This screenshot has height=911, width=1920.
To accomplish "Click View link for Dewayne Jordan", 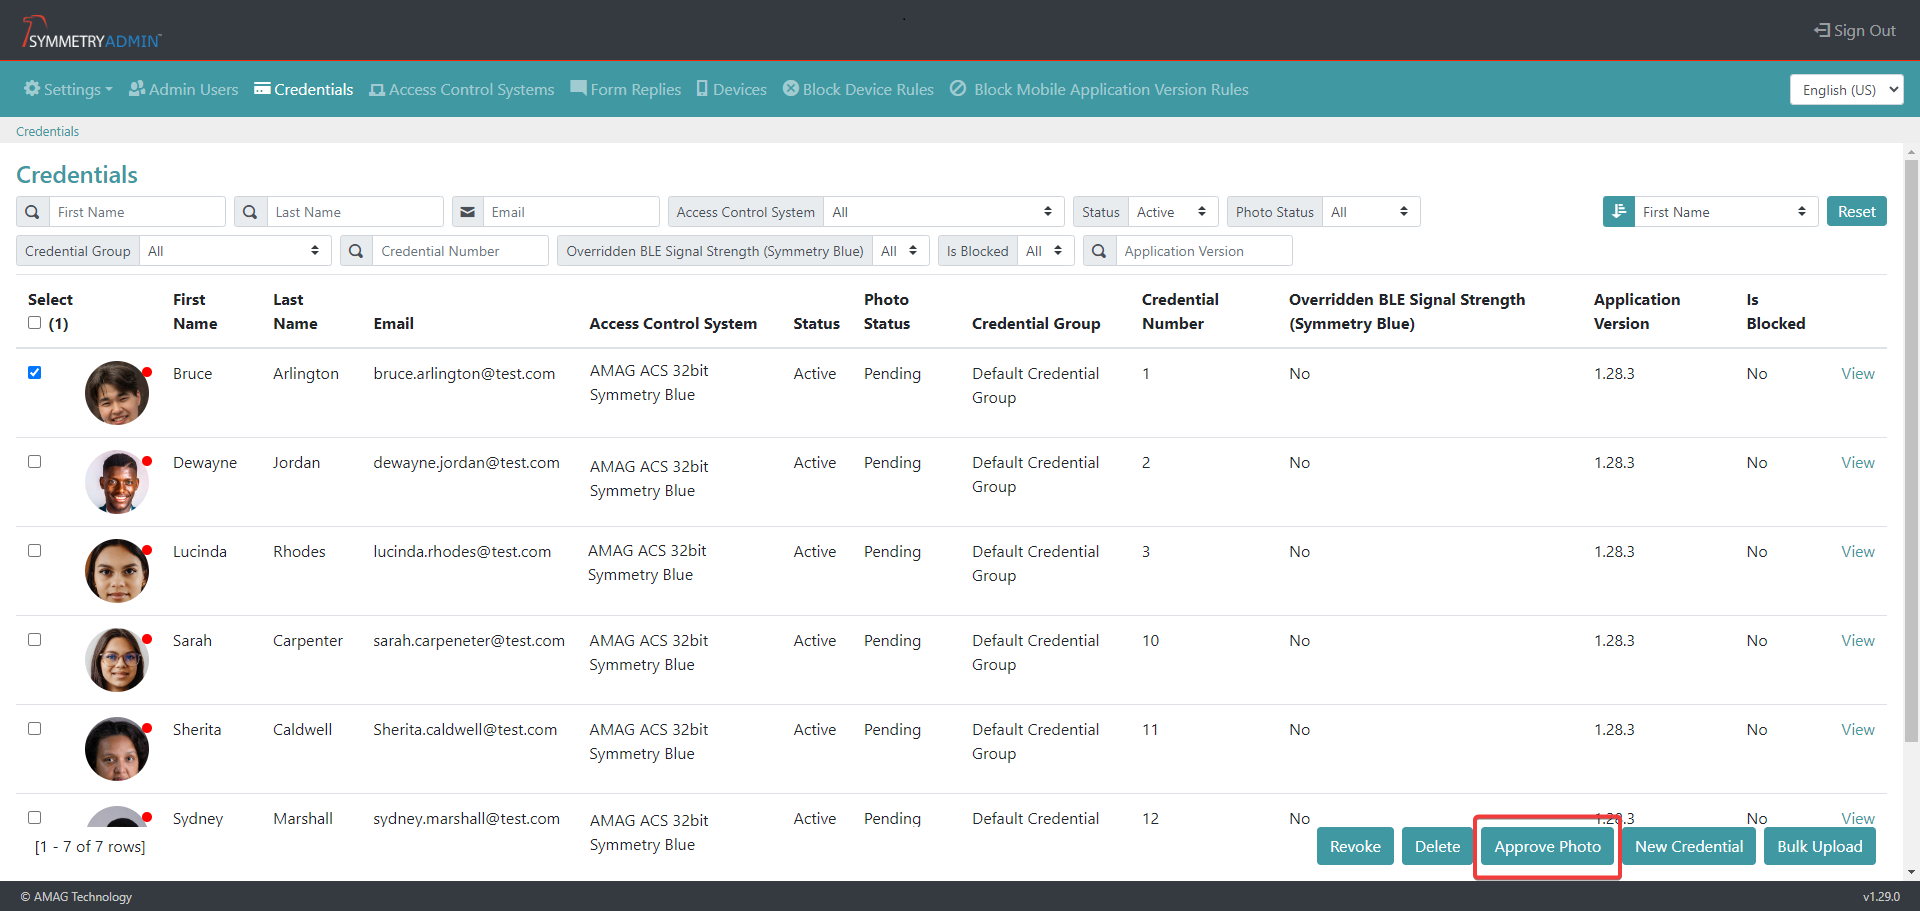I will tap(1858, 462).
